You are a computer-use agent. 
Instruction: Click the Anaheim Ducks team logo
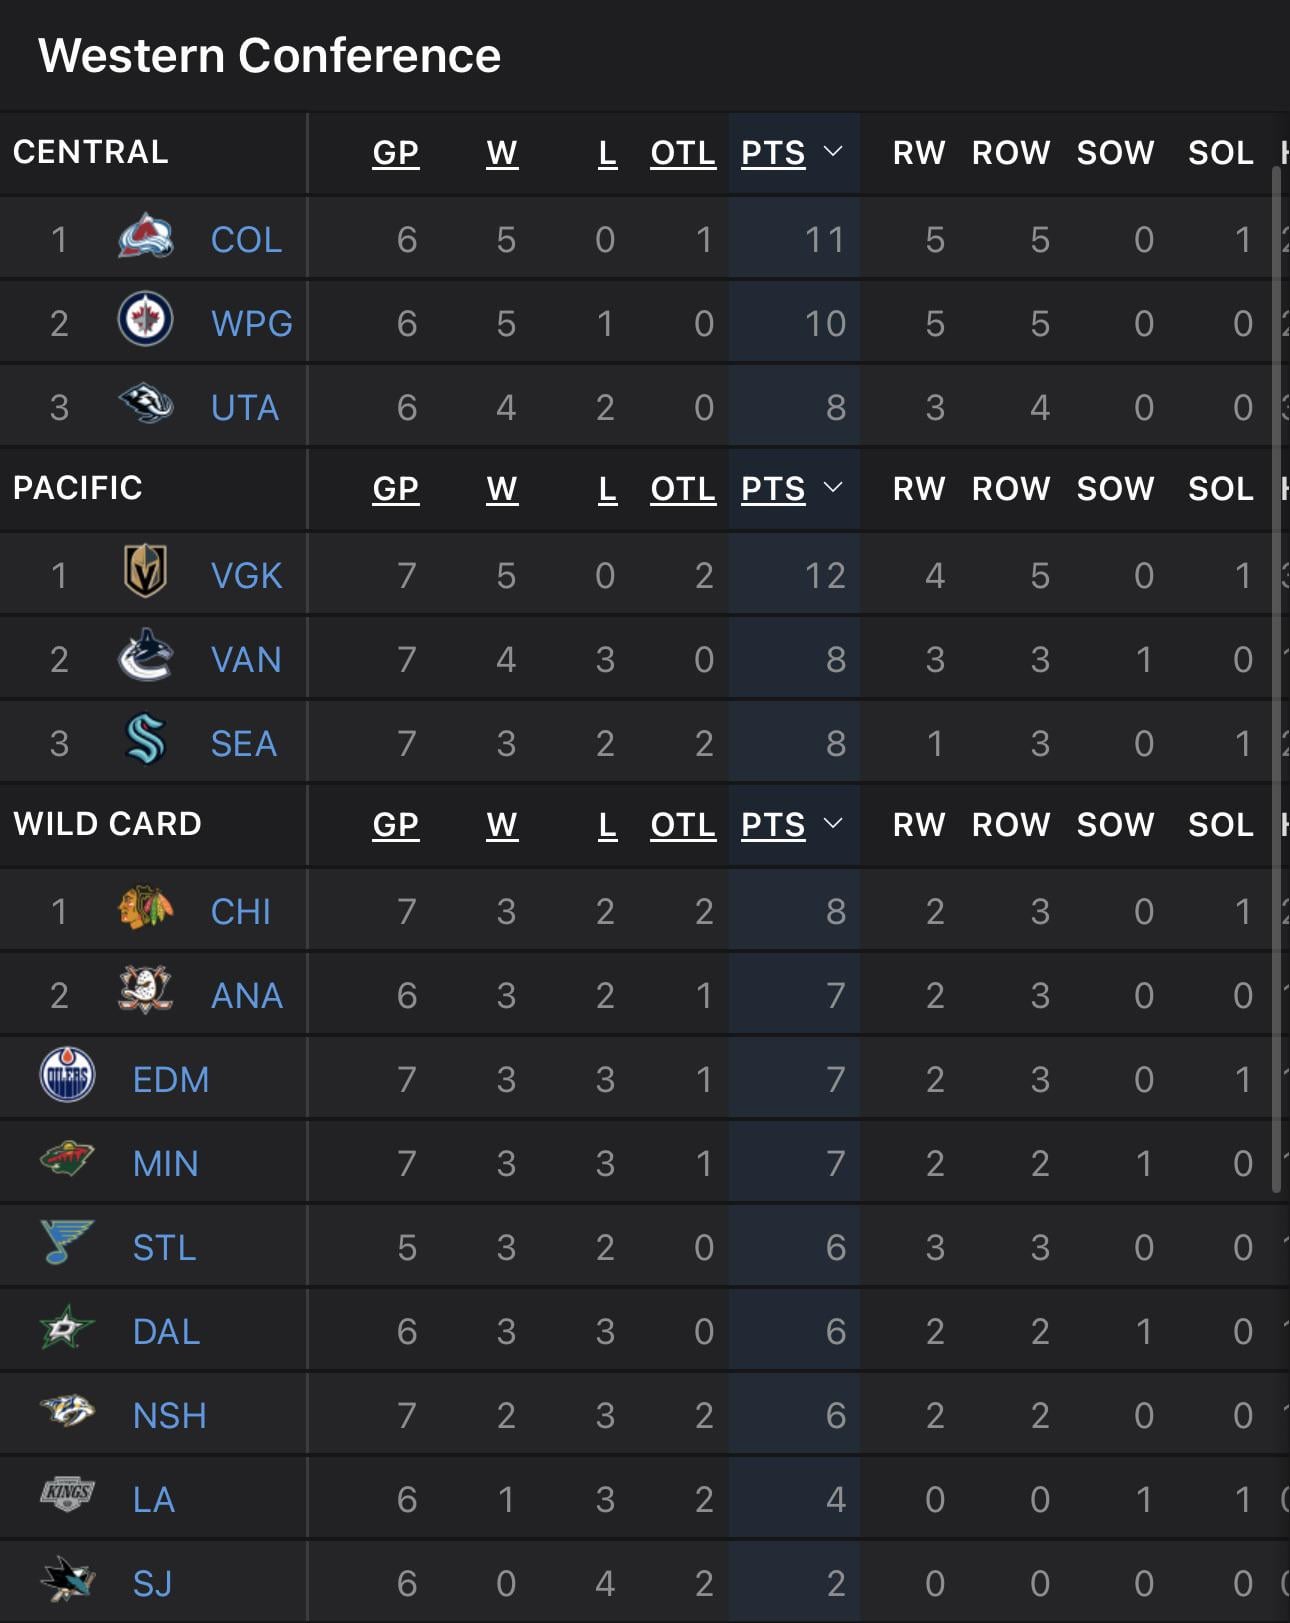[x=146, y=991]
